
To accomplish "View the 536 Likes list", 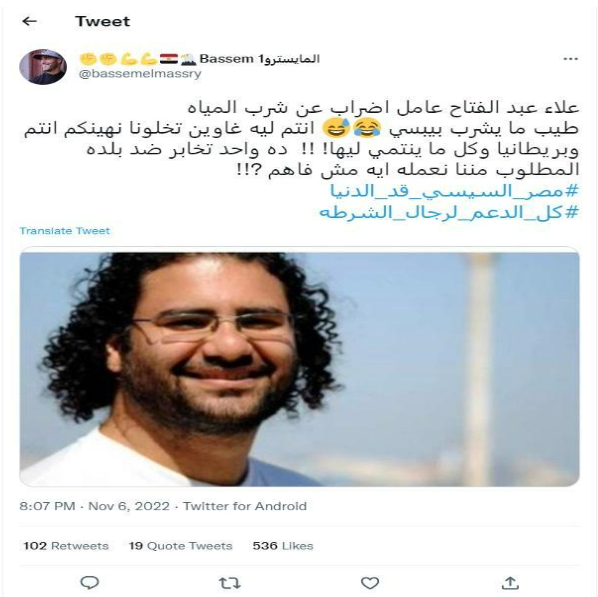I will click(283, 546).
